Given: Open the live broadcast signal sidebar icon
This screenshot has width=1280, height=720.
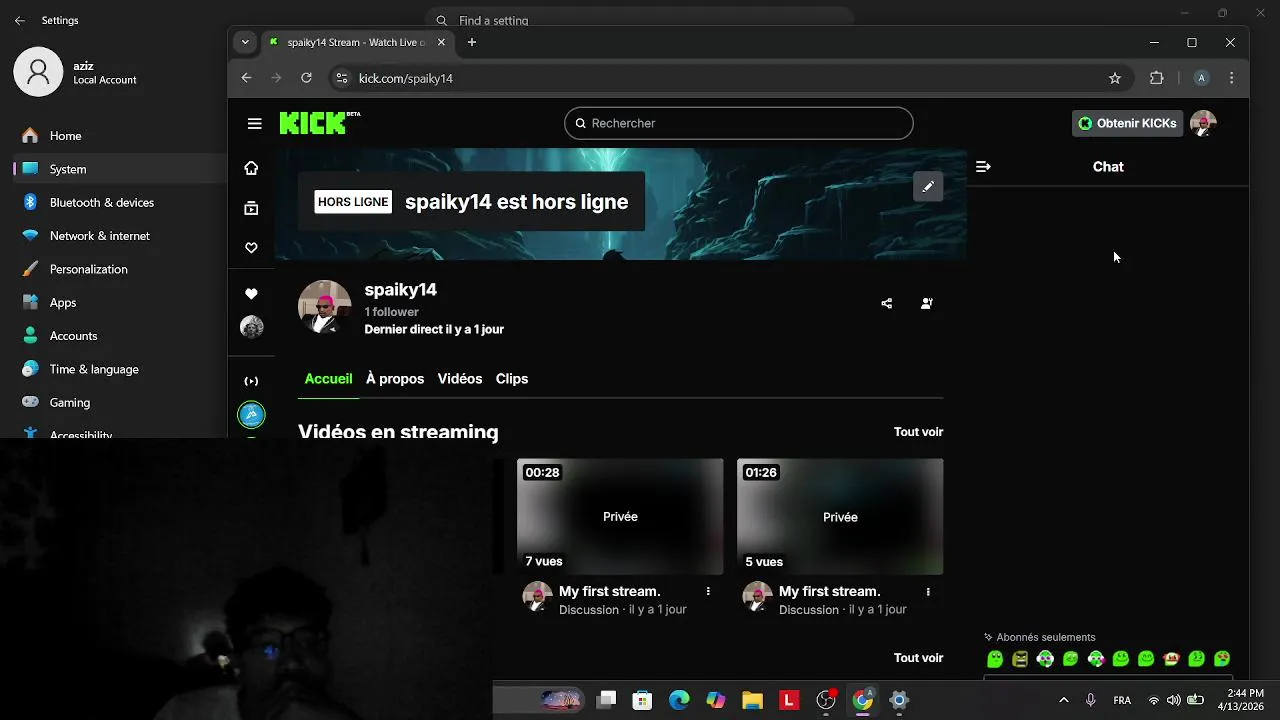Looking at the screenshot, I should point(251,381).
